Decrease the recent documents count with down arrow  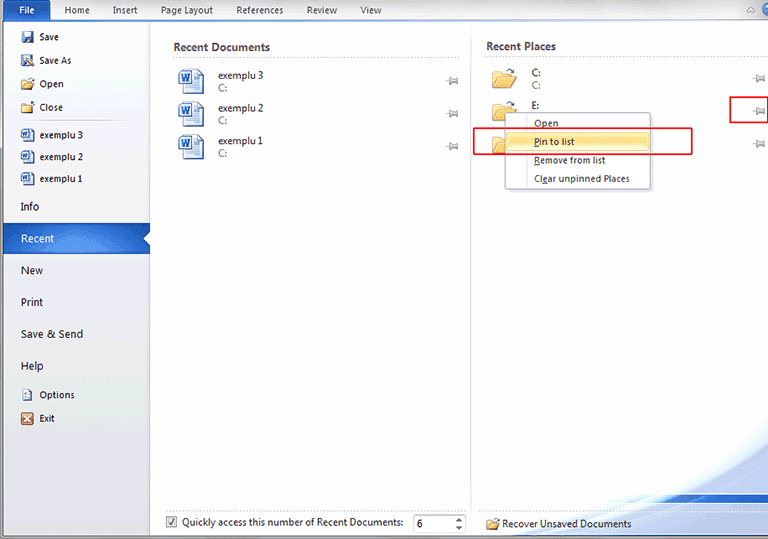459,528
